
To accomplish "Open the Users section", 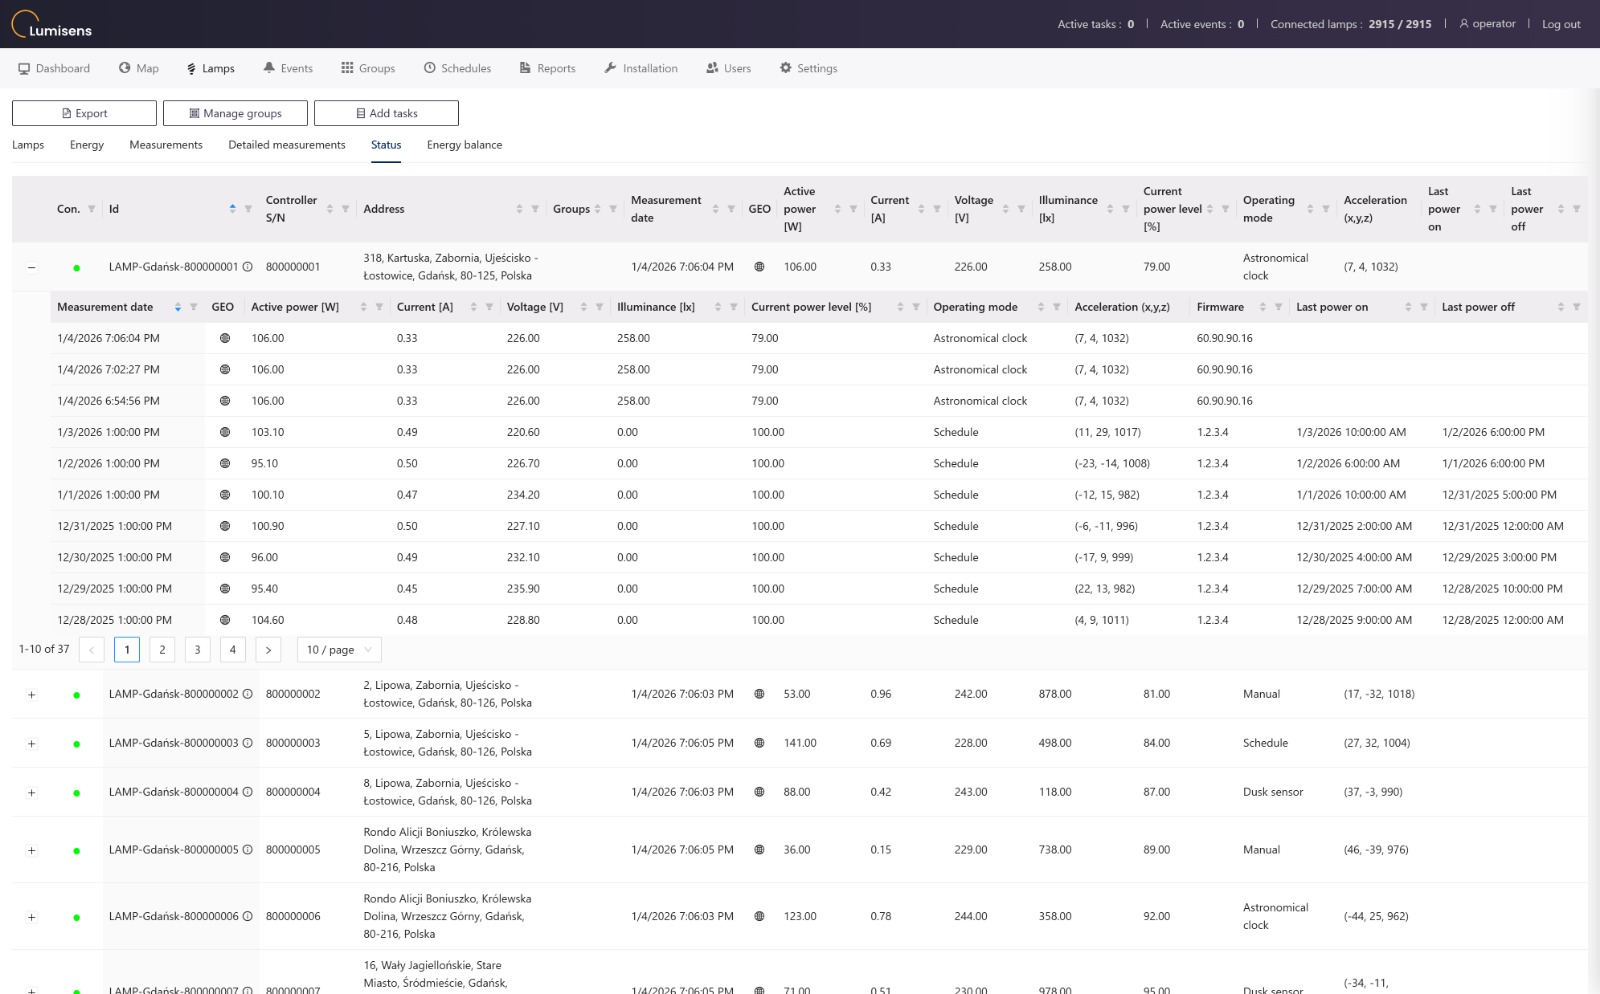I will click(x=728, y=68).
